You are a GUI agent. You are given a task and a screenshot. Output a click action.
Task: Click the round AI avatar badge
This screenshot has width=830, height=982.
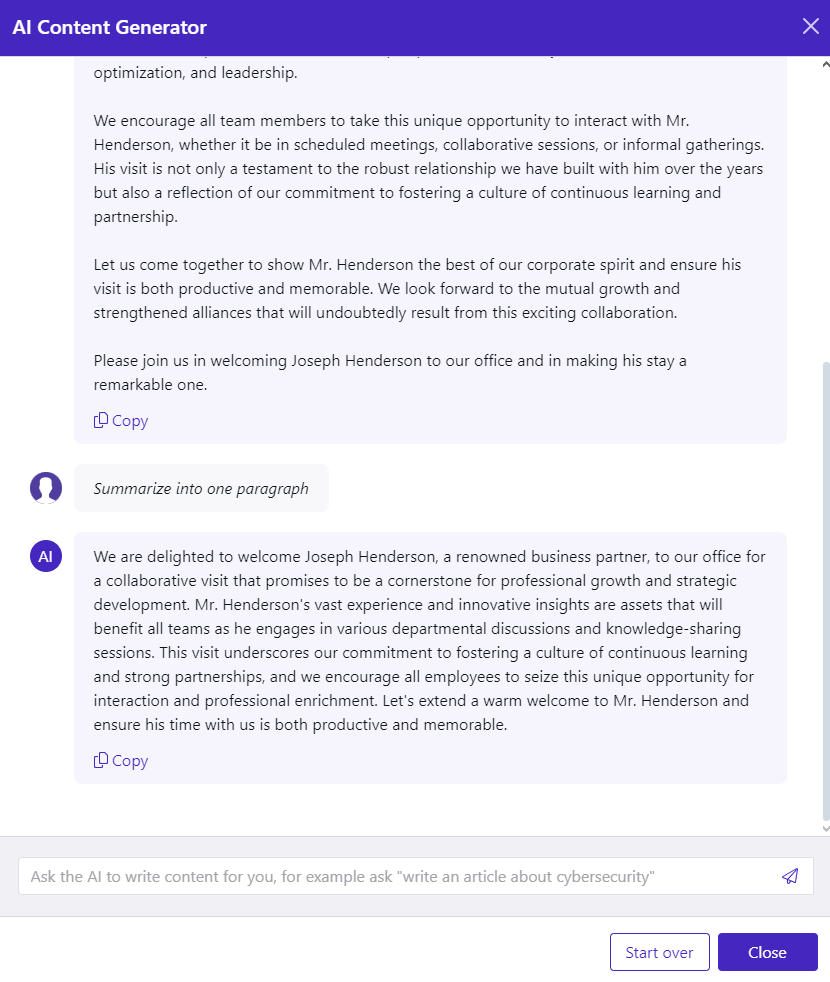(x=46, y=556)
